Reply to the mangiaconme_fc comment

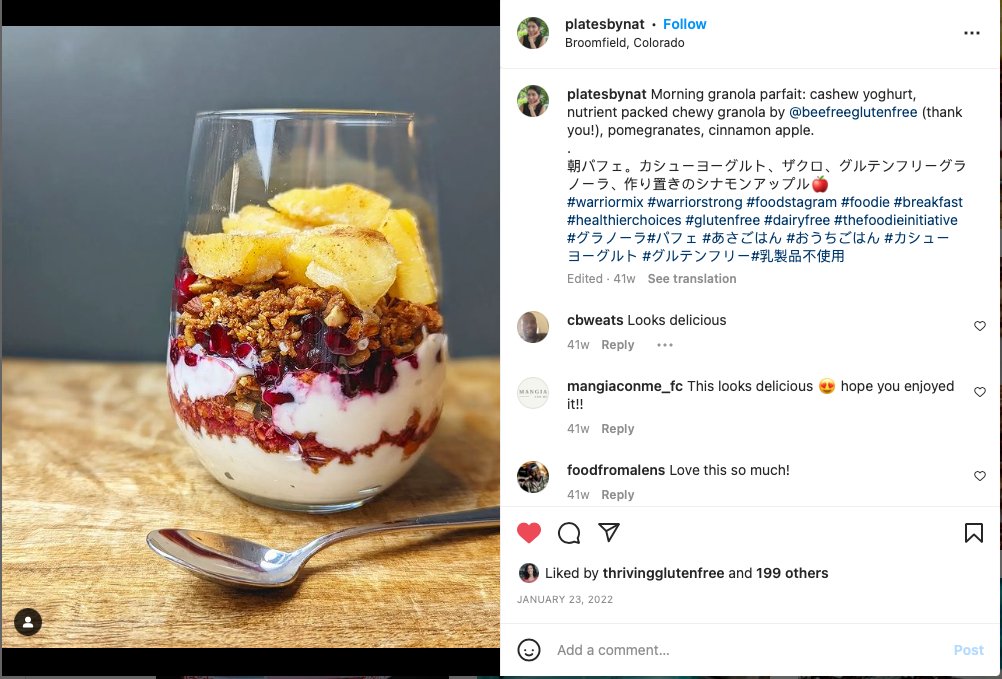[617, 429]
